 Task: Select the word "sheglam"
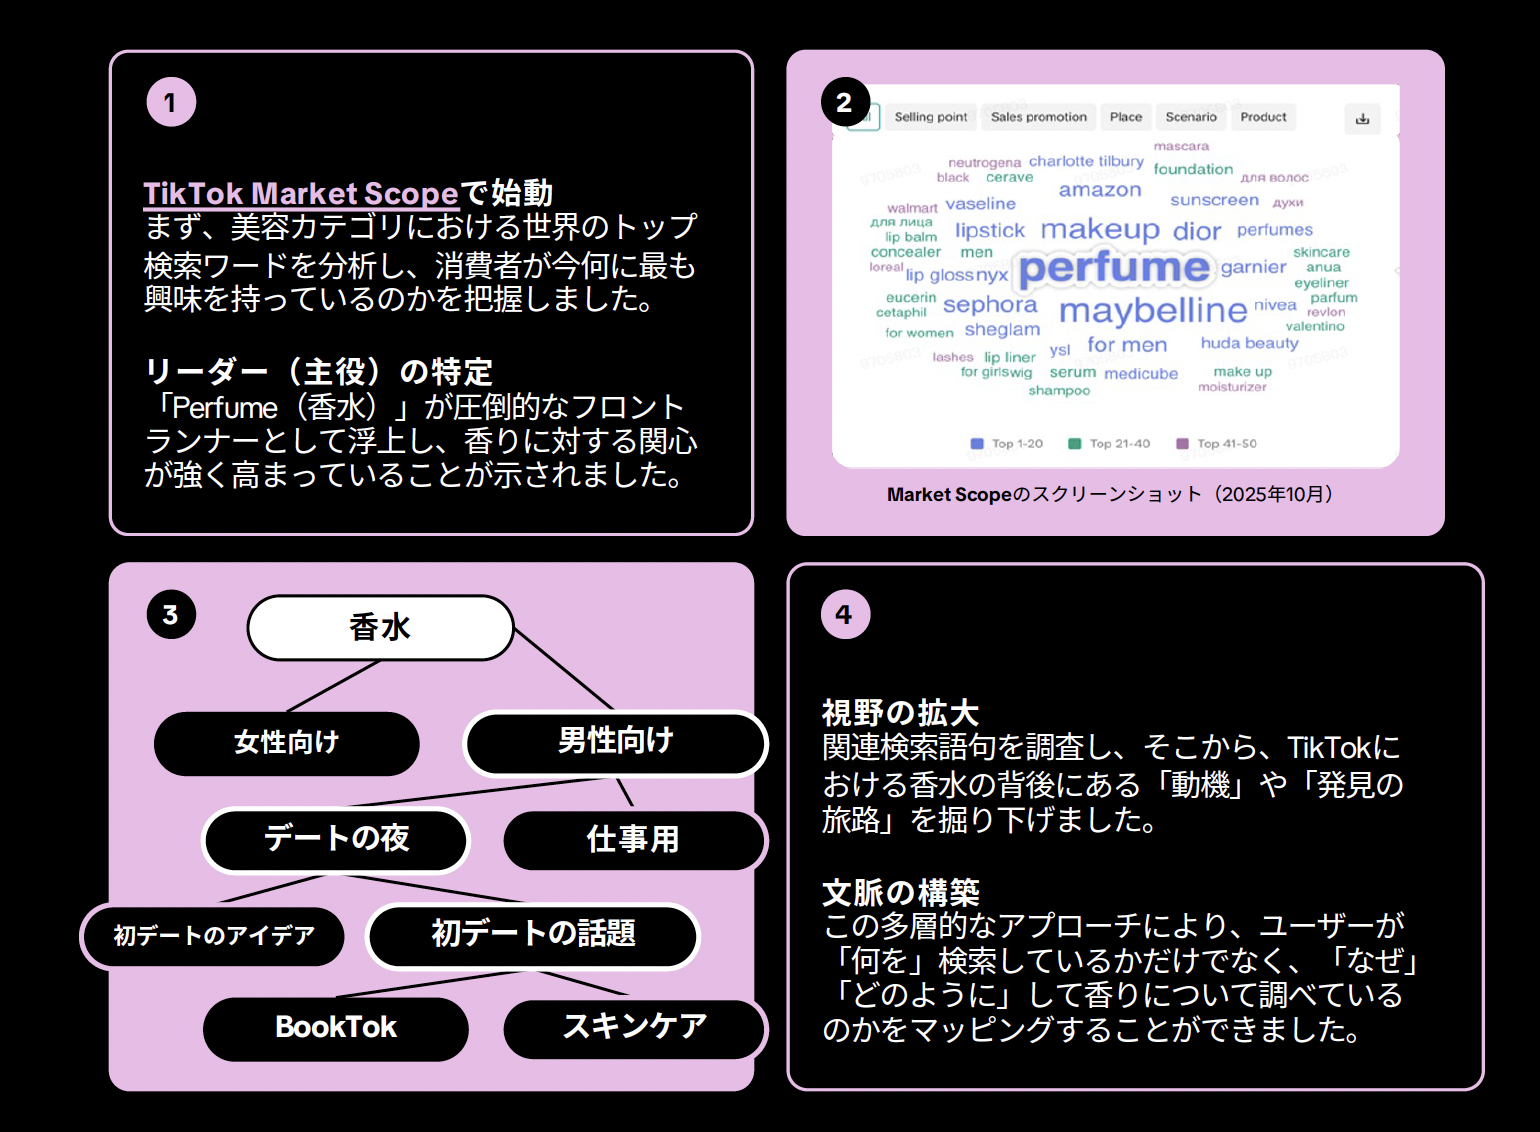(x=1002, y=330)
